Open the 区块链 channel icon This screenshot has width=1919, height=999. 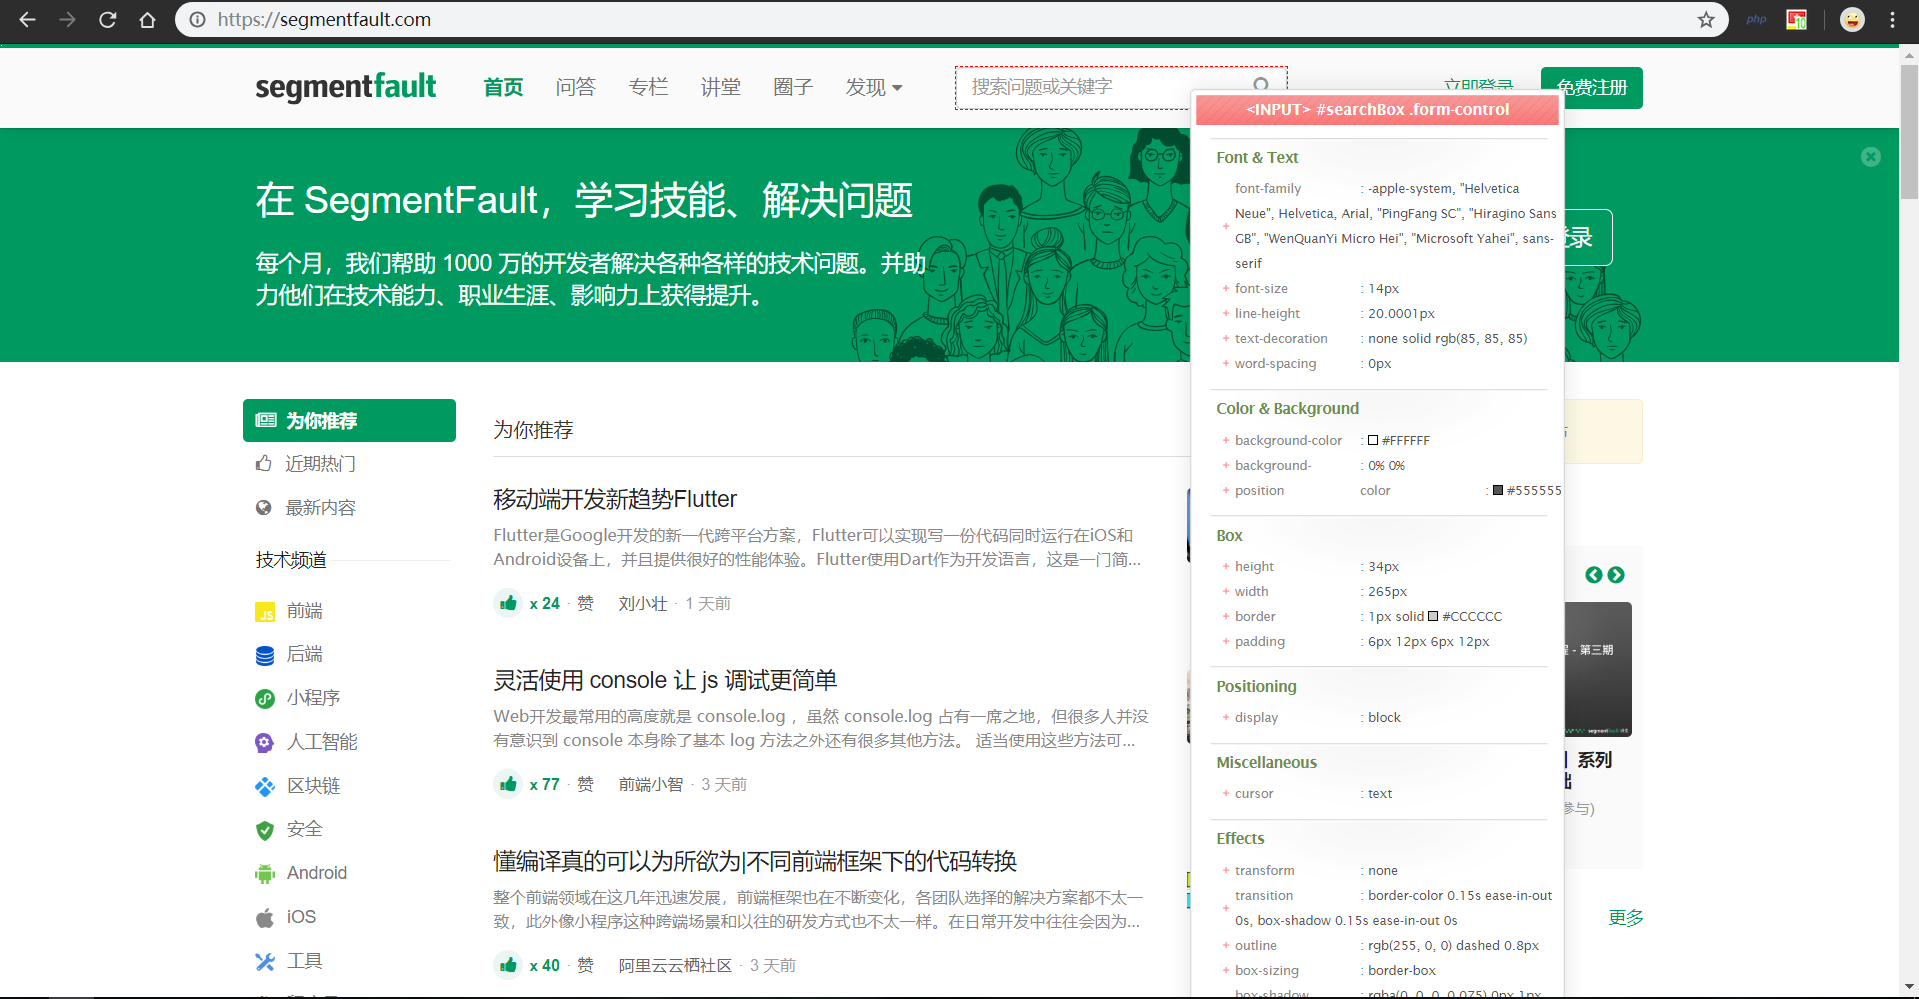pyautogui.click(x=265, y=786)
